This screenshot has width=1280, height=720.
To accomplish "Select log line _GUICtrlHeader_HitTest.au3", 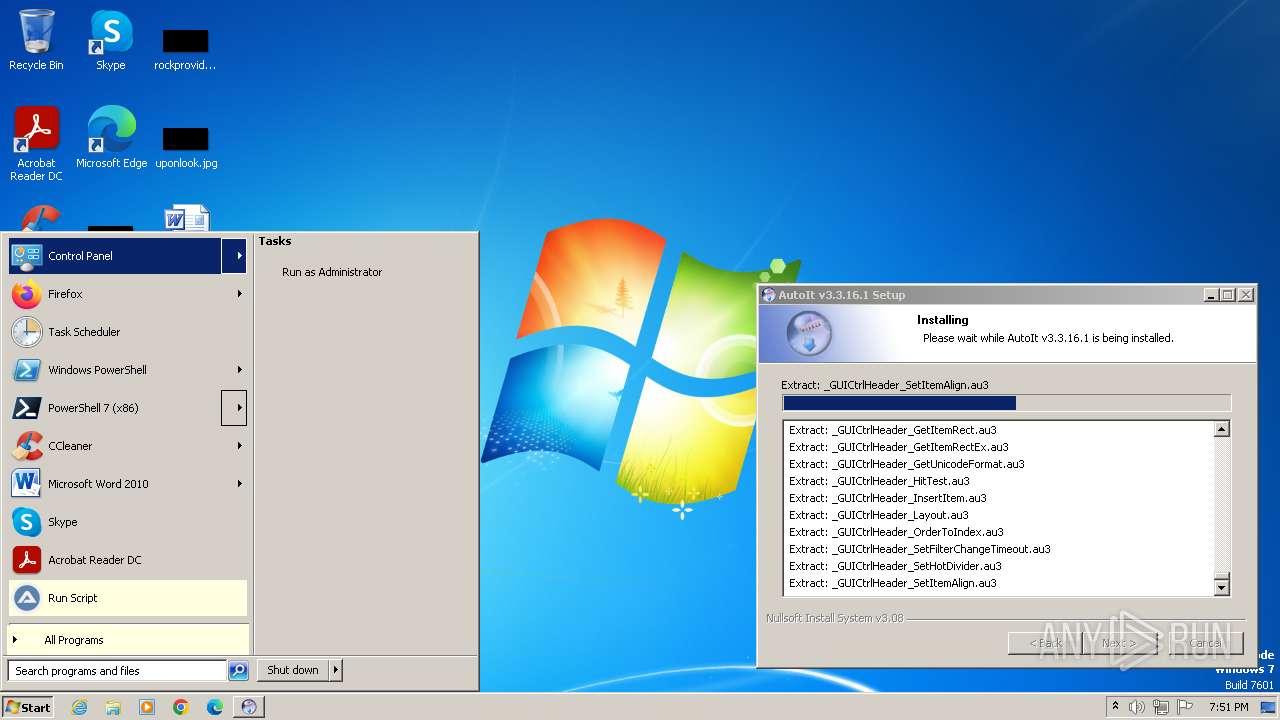I will pos(879,481).
